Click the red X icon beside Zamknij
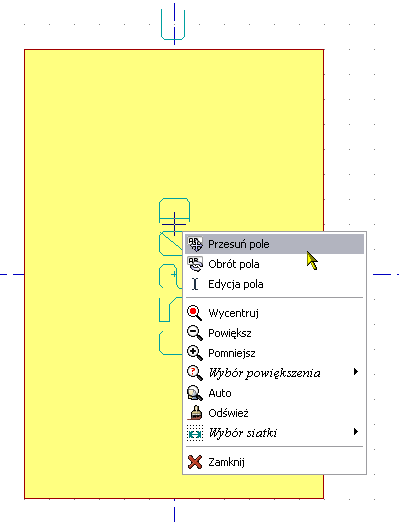This screenshot has width=399, height=522. [195, 462]
